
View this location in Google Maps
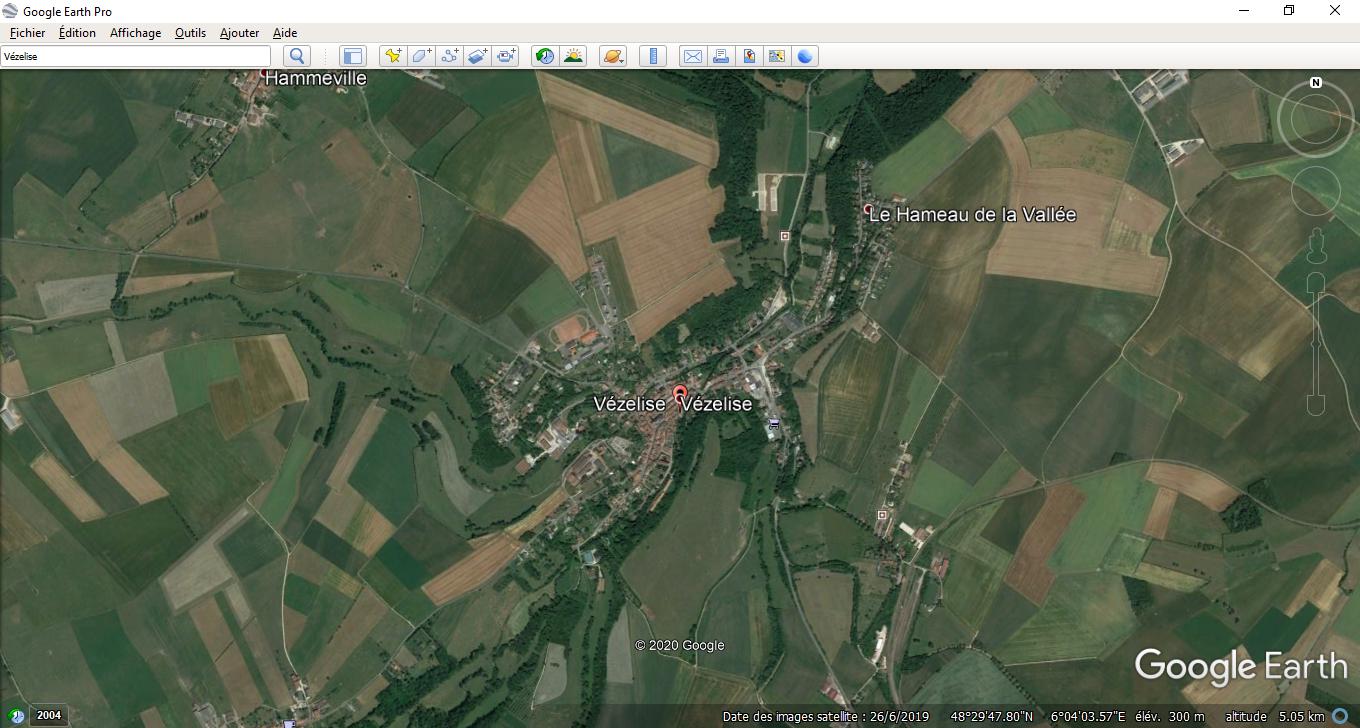[776, 56]
